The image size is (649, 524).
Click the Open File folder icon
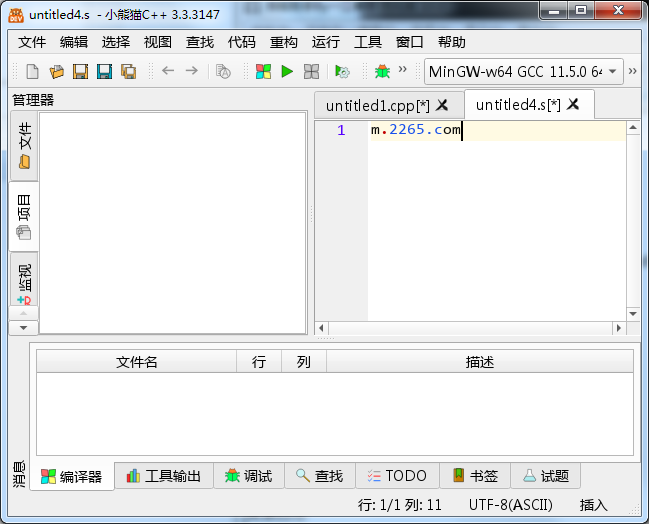tap(57, 71)
